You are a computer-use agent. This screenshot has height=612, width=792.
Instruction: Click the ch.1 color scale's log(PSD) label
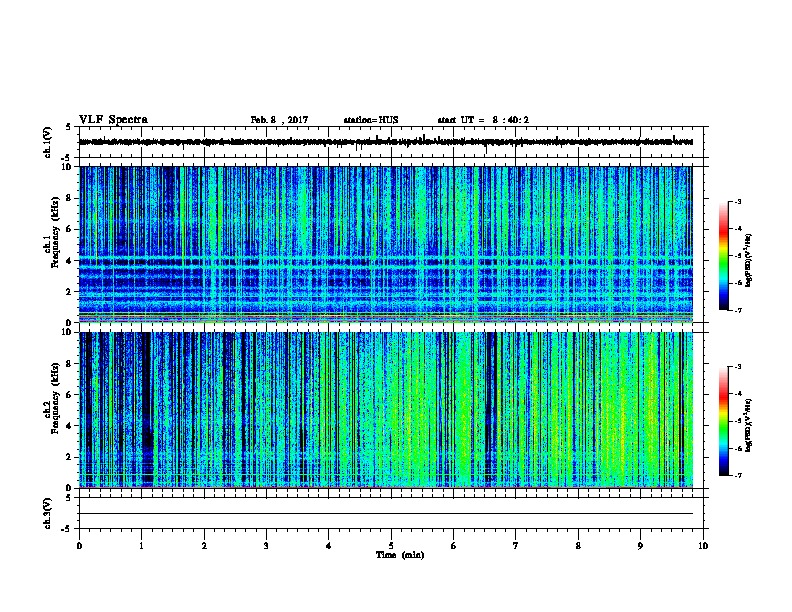click(748, 260)
